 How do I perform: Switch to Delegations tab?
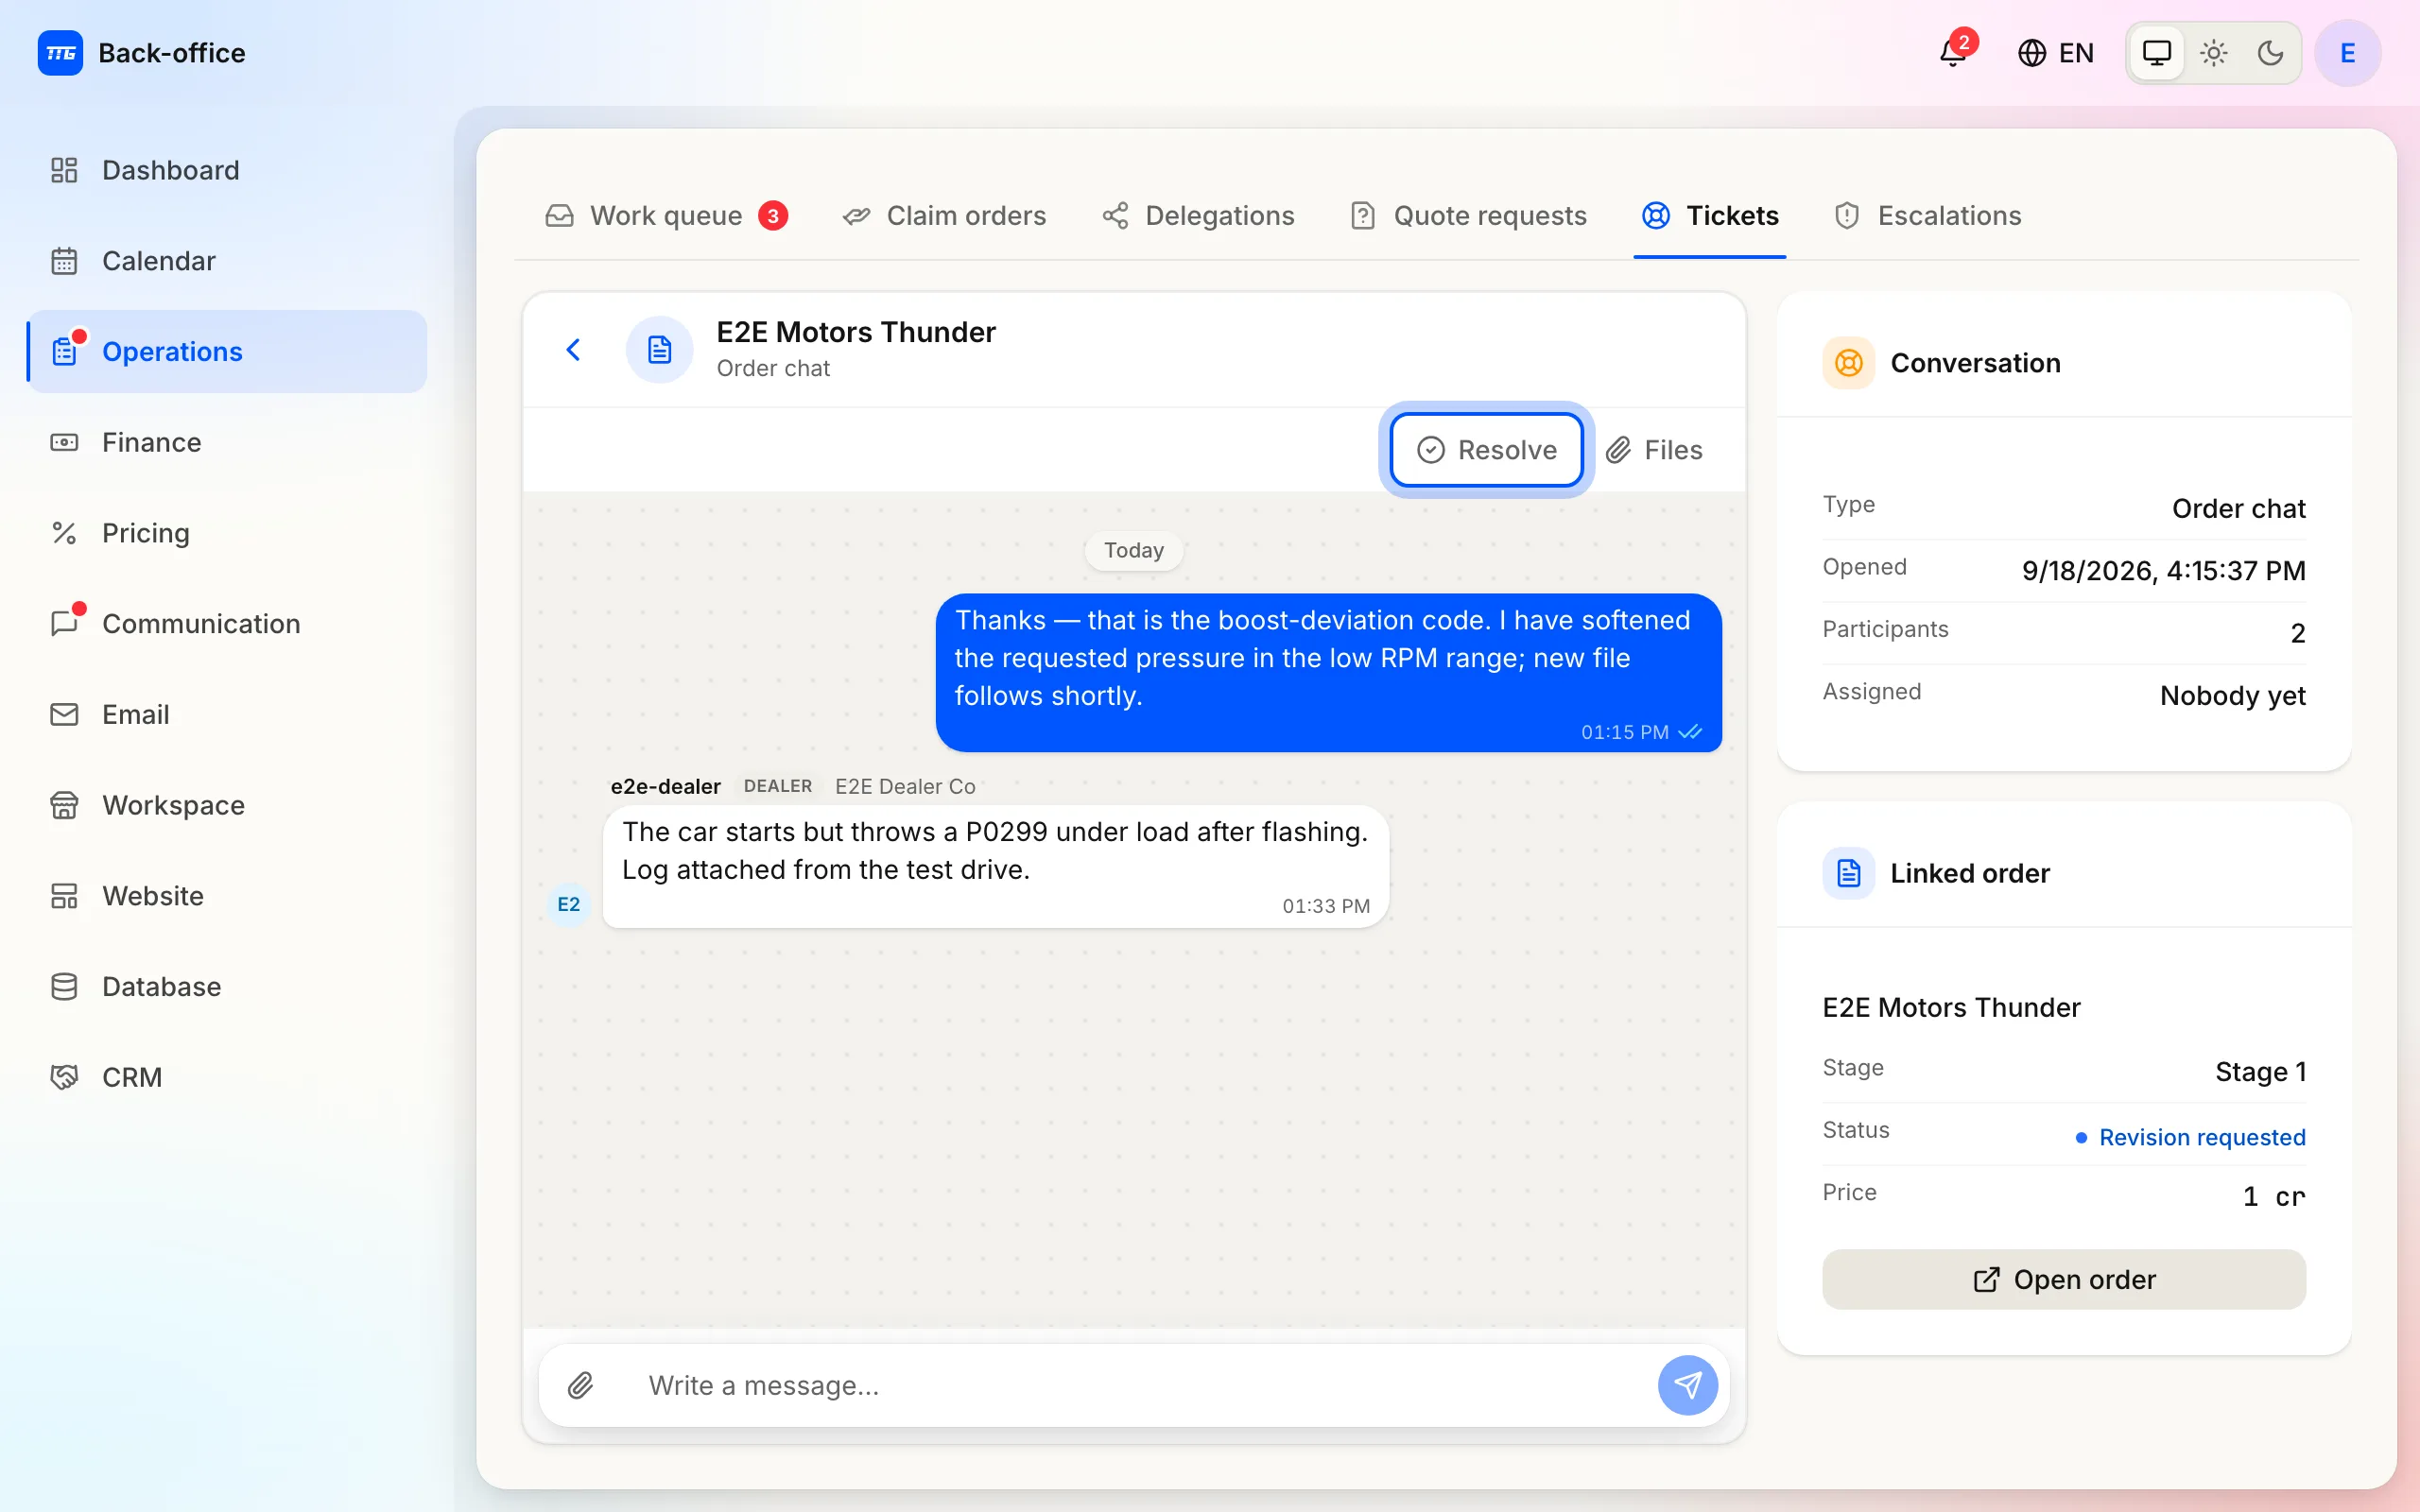click(1198, 216)
